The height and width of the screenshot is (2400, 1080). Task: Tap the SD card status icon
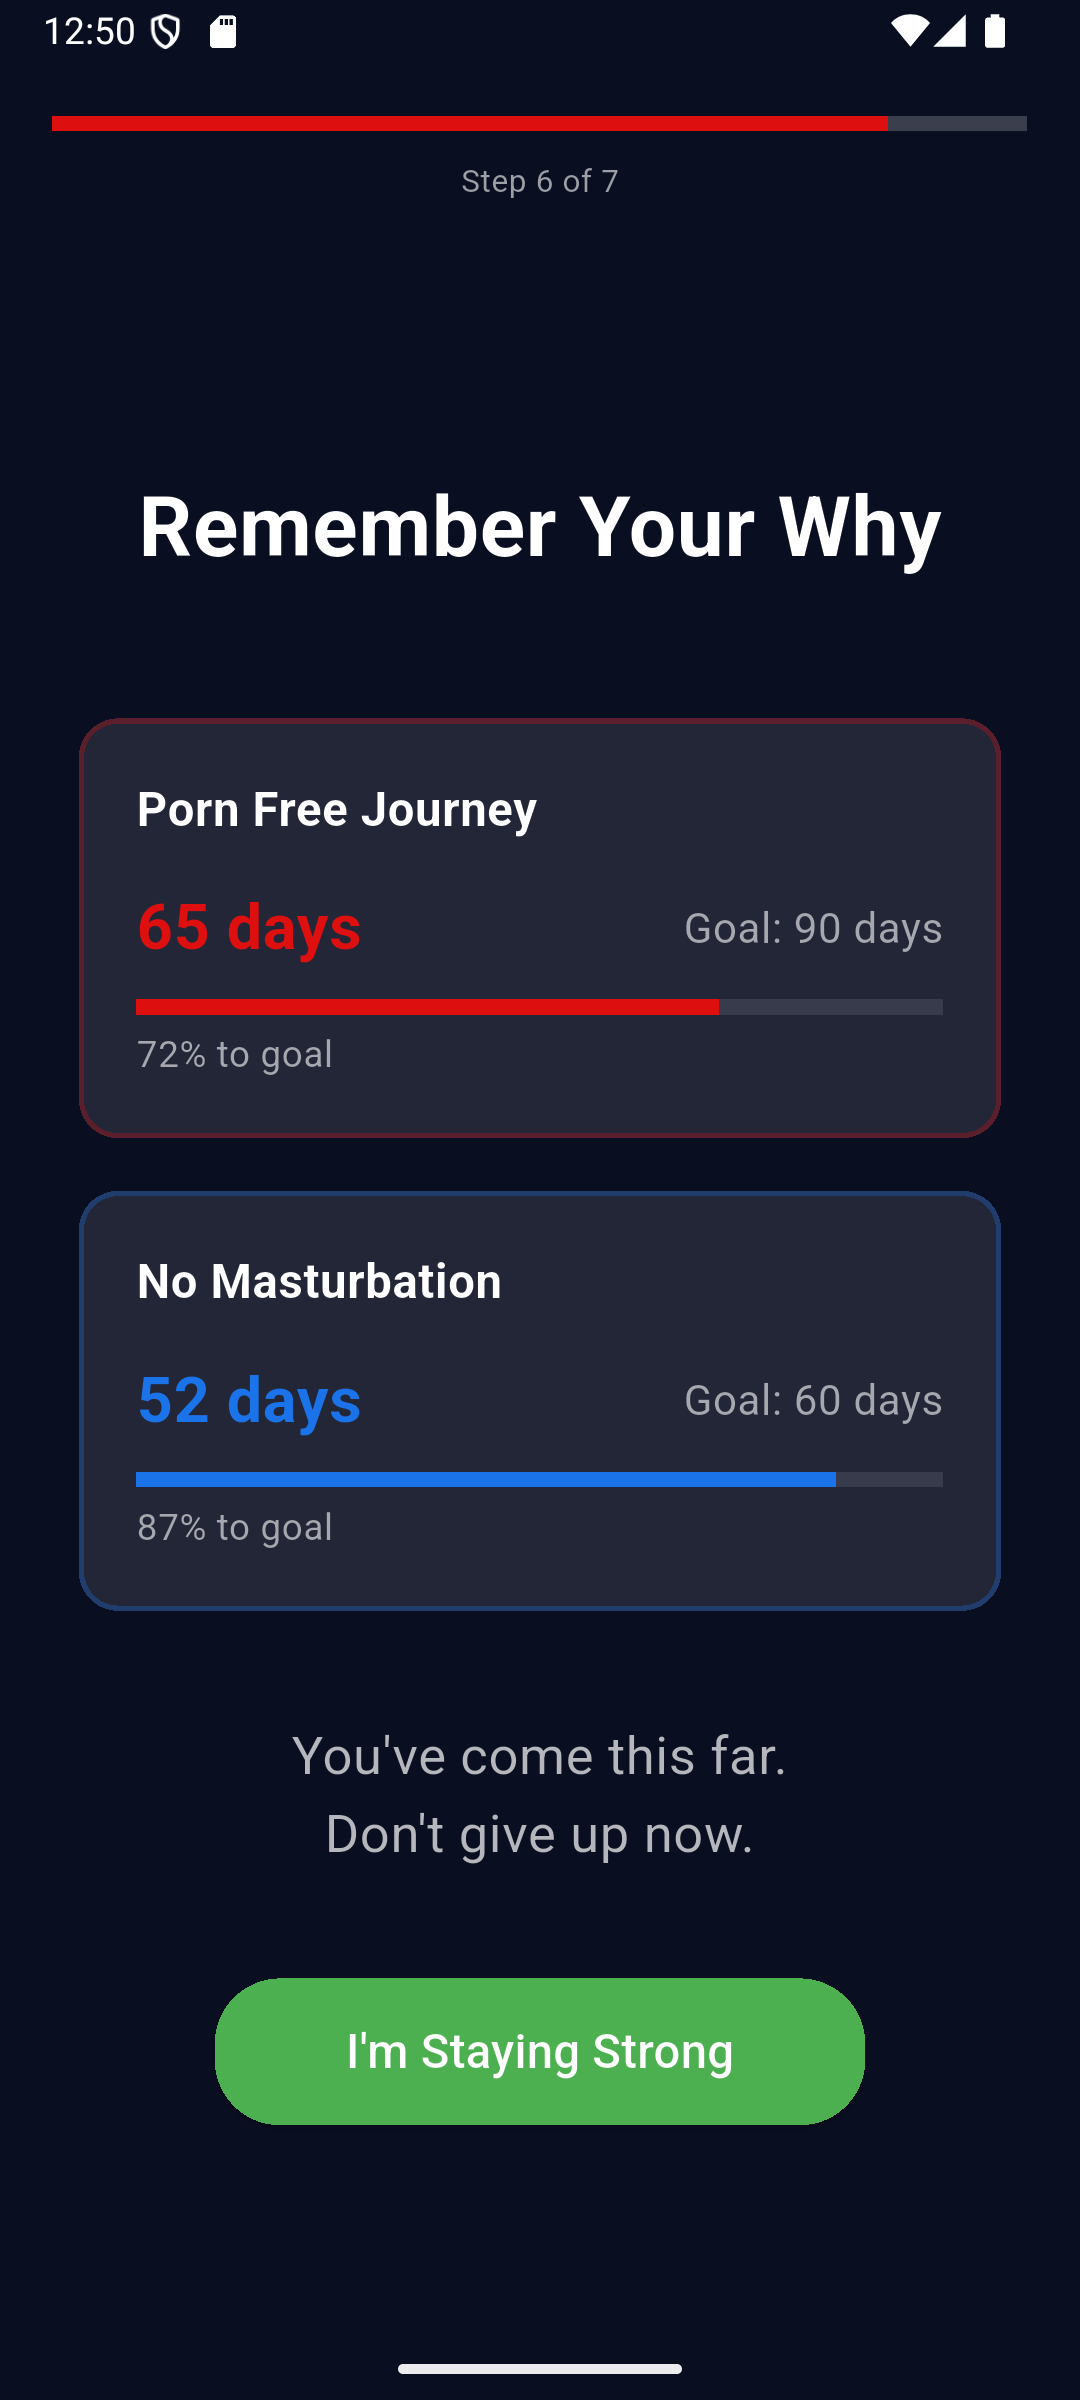[223, 32]
